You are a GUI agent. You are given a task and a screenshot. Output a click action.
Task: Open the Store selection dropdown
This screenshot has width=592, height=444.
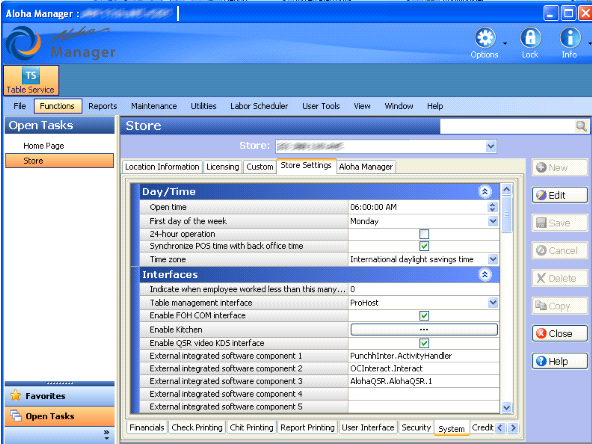point(490,146)
